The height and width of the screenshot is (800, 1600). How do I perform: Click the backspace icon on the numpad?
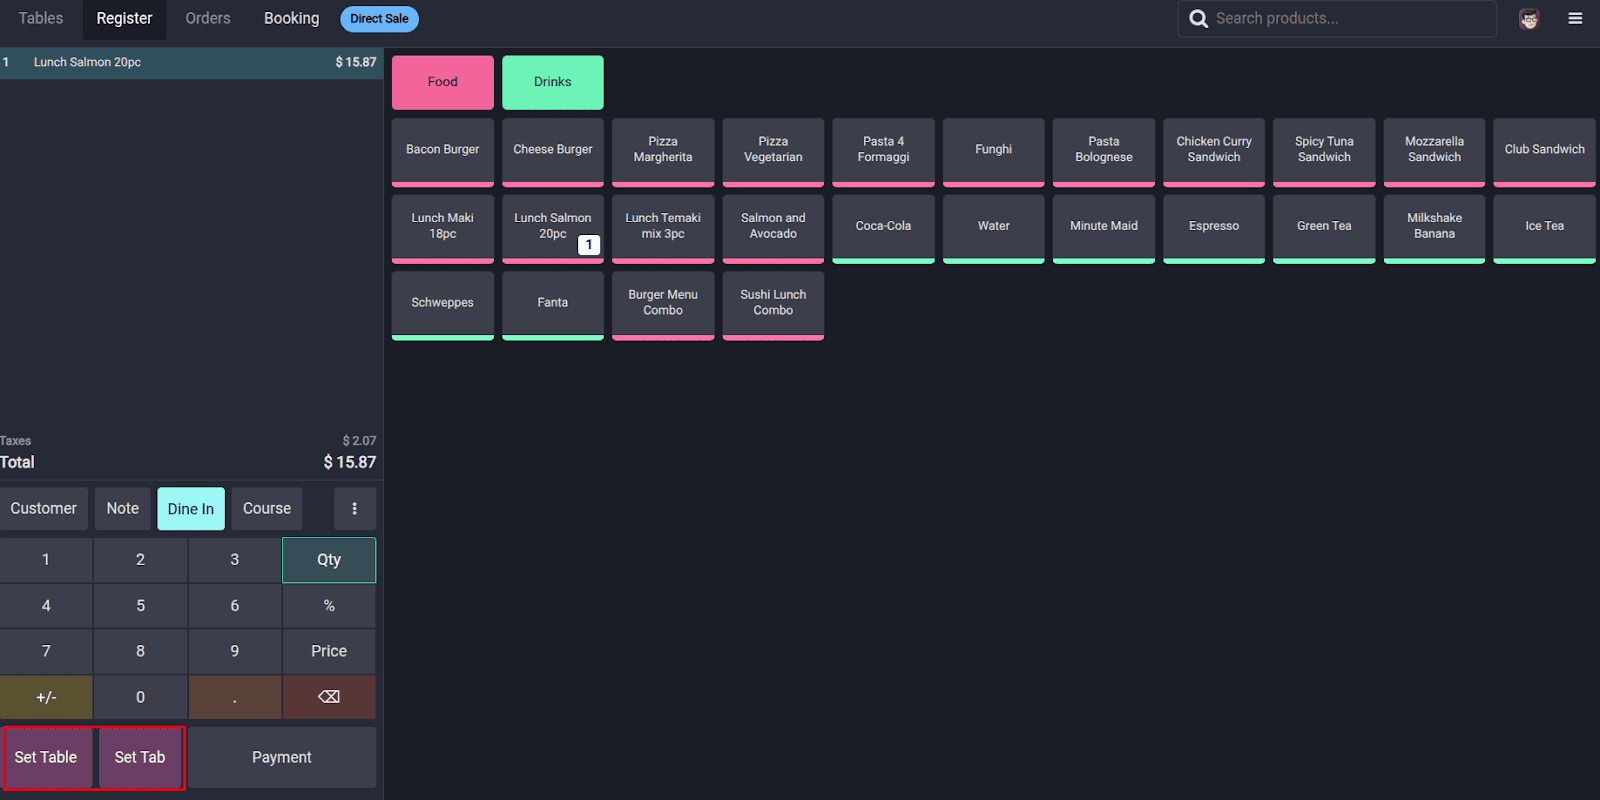click(329, 697)
